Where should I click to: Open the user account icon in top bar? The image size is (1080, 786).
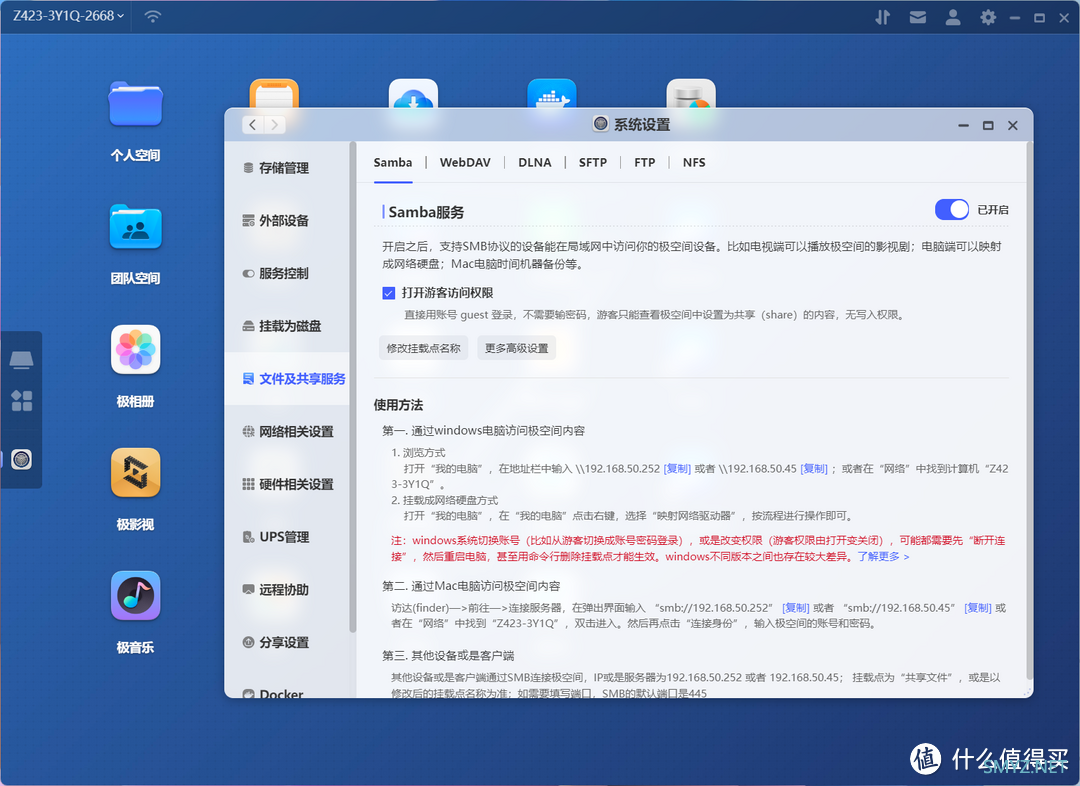(953, 17)
